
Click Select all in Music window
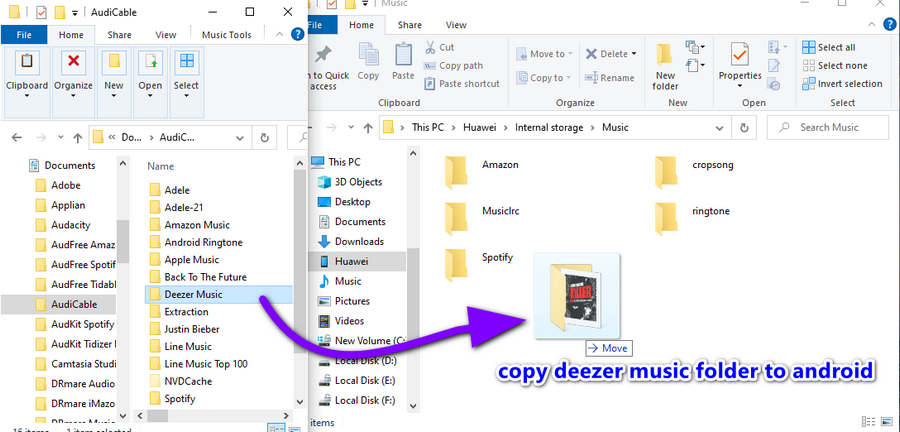829,47
